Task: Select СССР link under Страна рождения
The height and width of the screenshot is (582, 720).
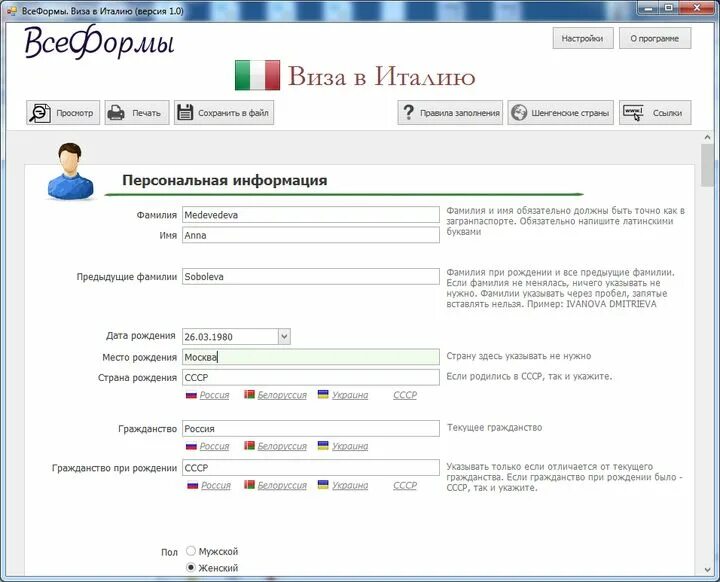Action: pos(405,395)
